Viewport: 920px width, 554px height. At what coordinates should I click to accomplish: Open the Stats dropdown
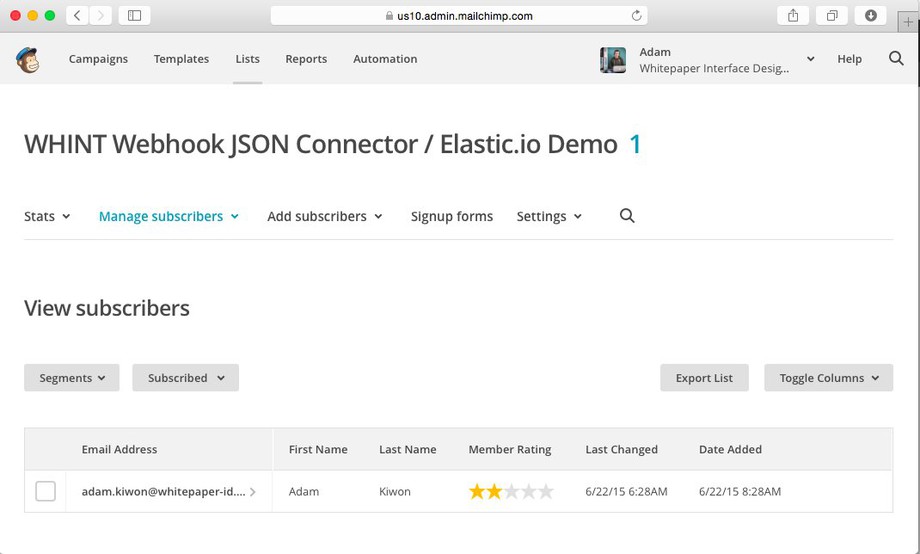(x=47, y=216)
